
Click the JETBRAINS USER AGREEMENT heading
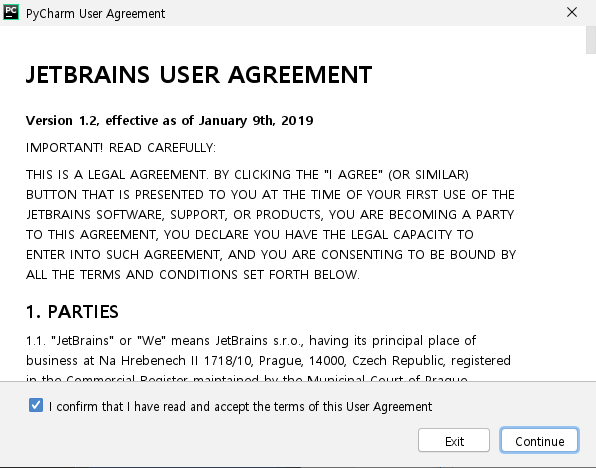point(199,75)
